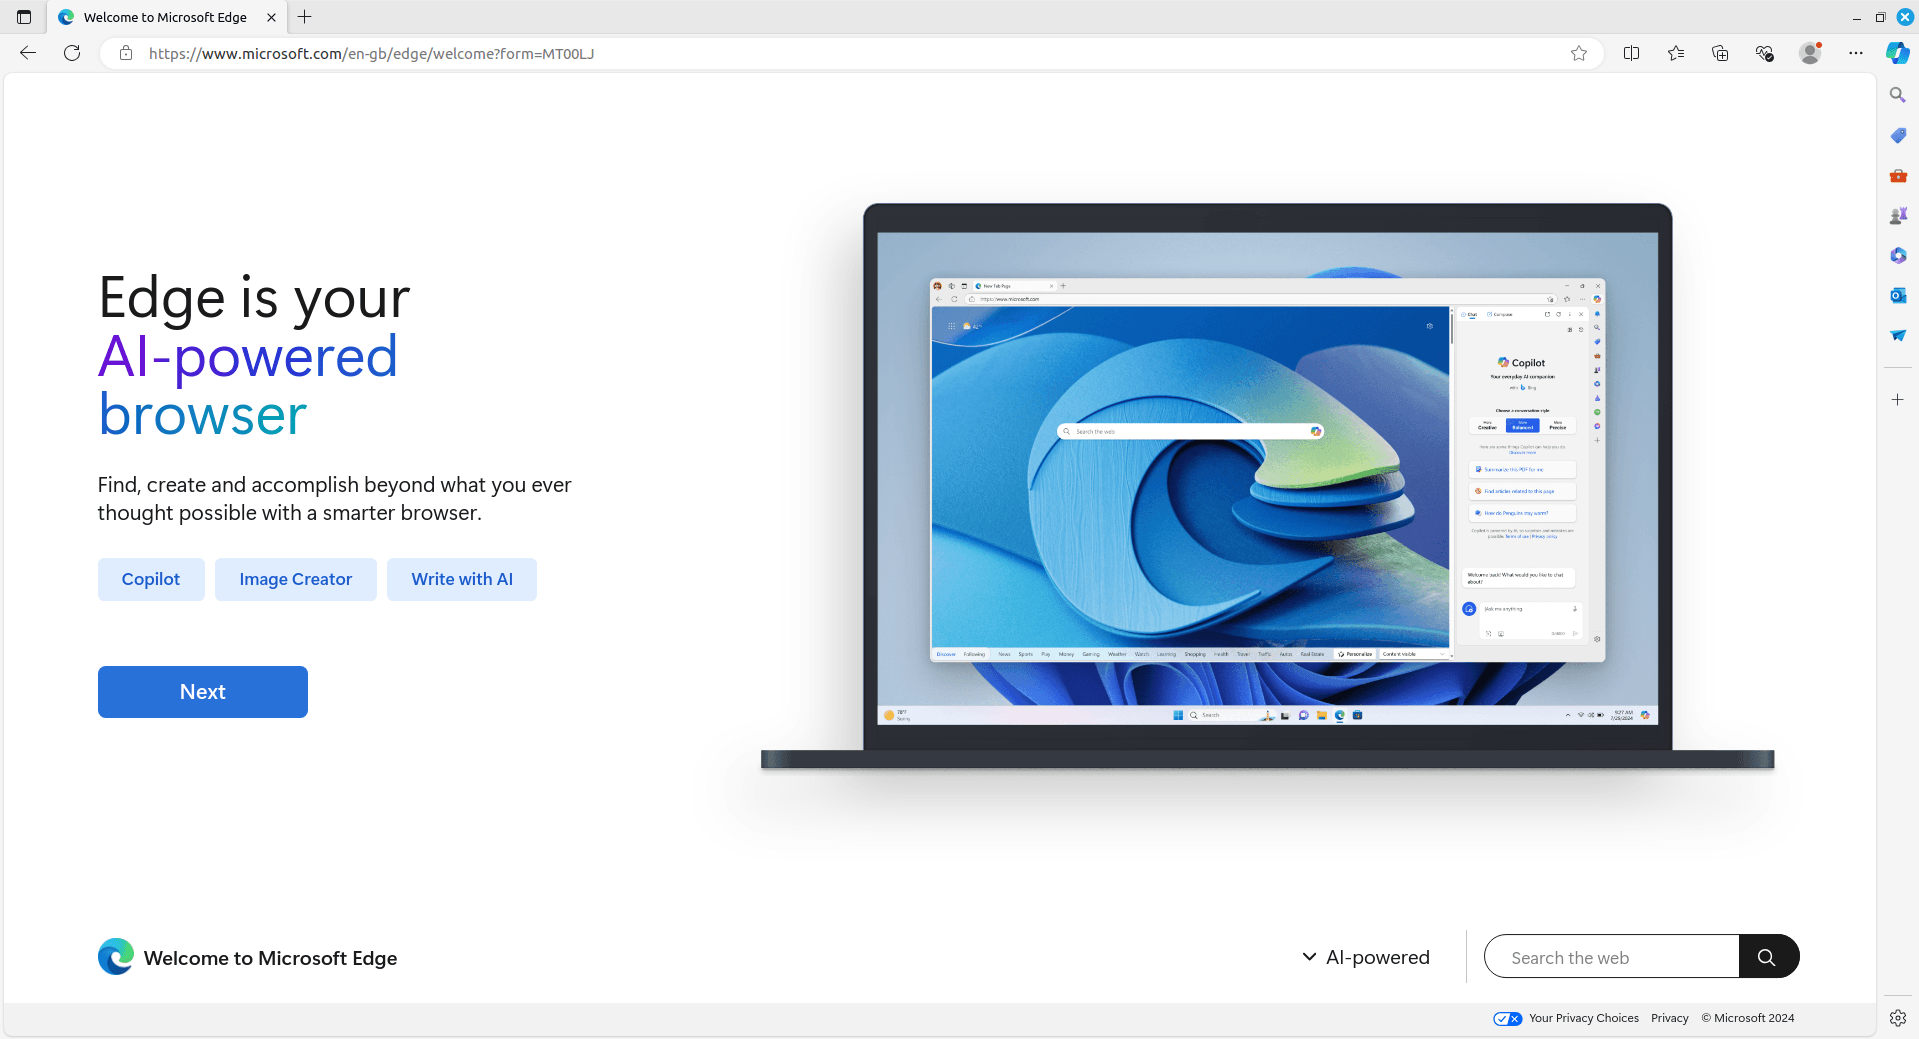Click the Write with AI button

click(462, 579)
